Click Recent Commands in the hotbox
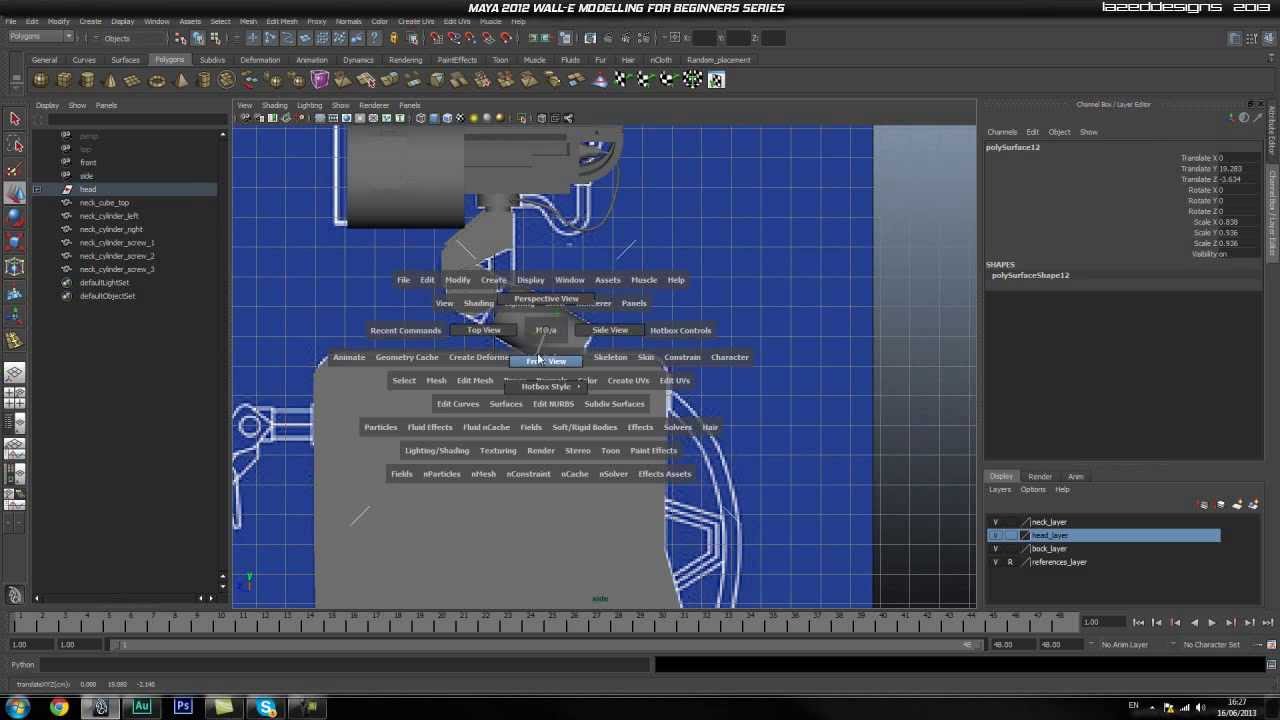The image size is (1280, 720). [x=405, y=331]
